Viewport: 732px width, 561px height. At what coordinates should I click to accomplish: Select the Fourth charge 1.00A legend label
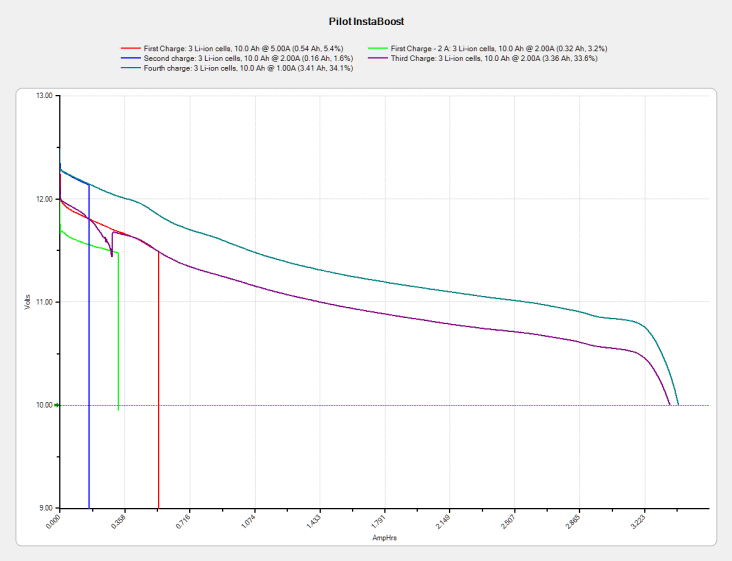tap(247, 68)
